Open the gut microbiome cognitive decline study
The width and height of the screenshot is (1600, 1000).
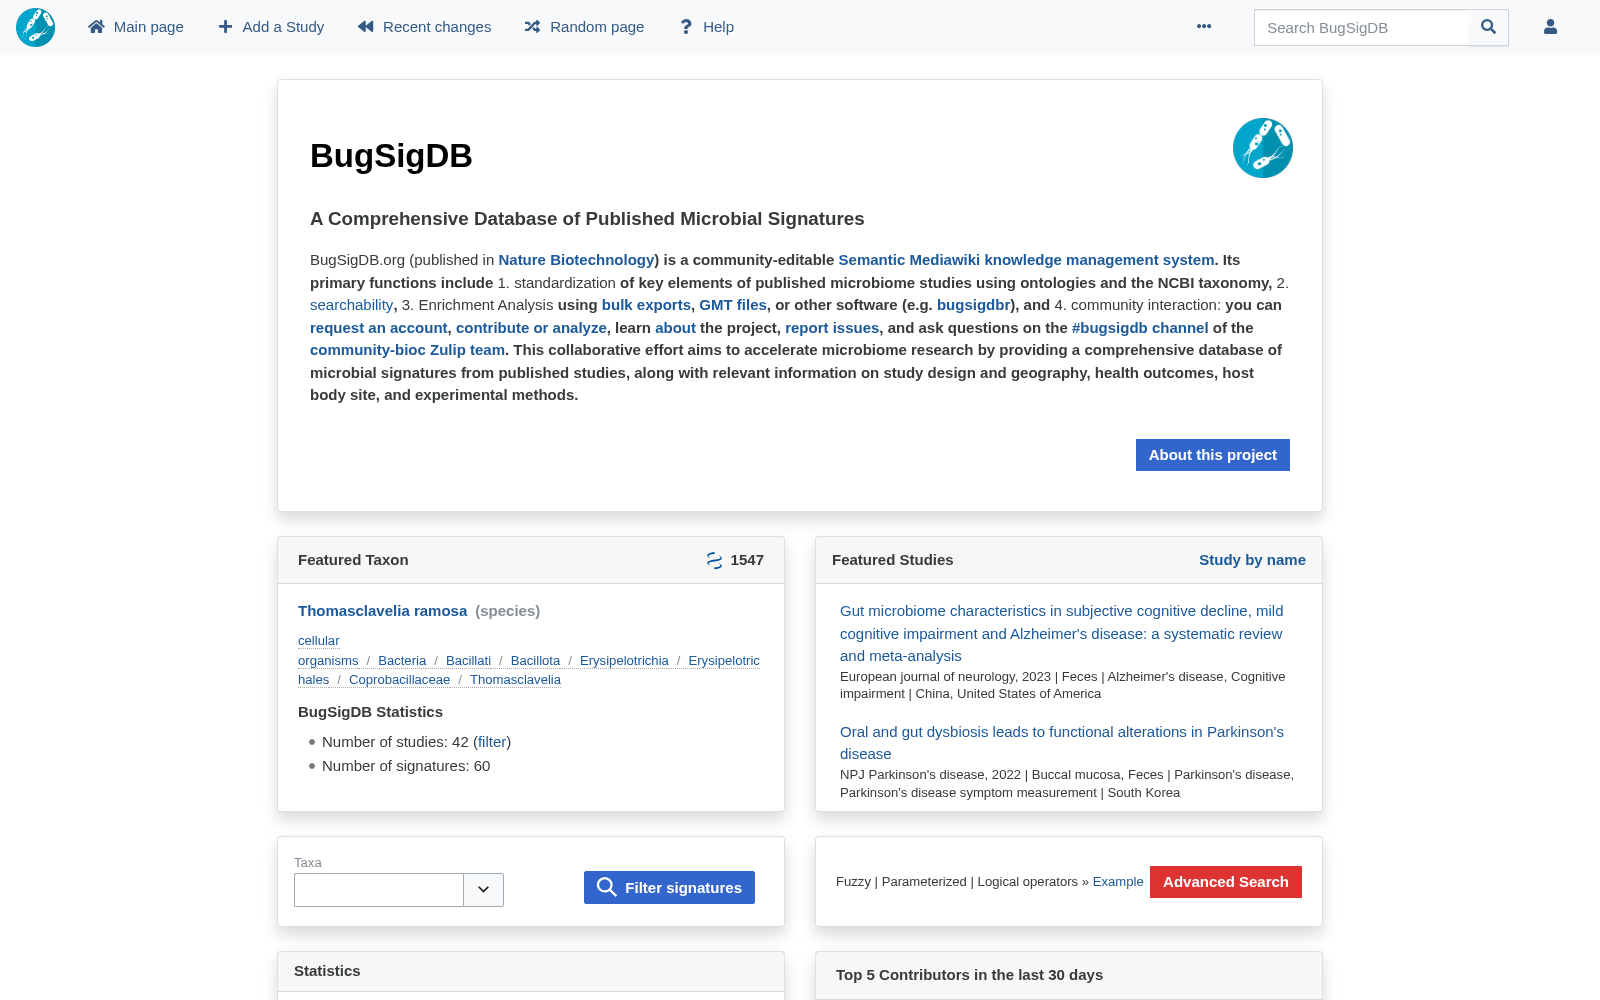click(x=1061, y=633)
